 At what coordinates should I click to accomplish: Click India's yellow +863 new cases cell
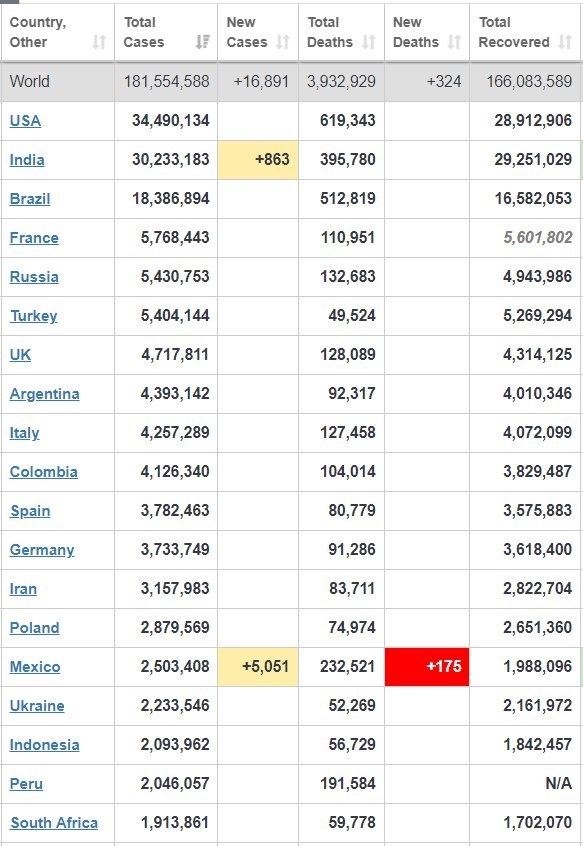(258, 160)
